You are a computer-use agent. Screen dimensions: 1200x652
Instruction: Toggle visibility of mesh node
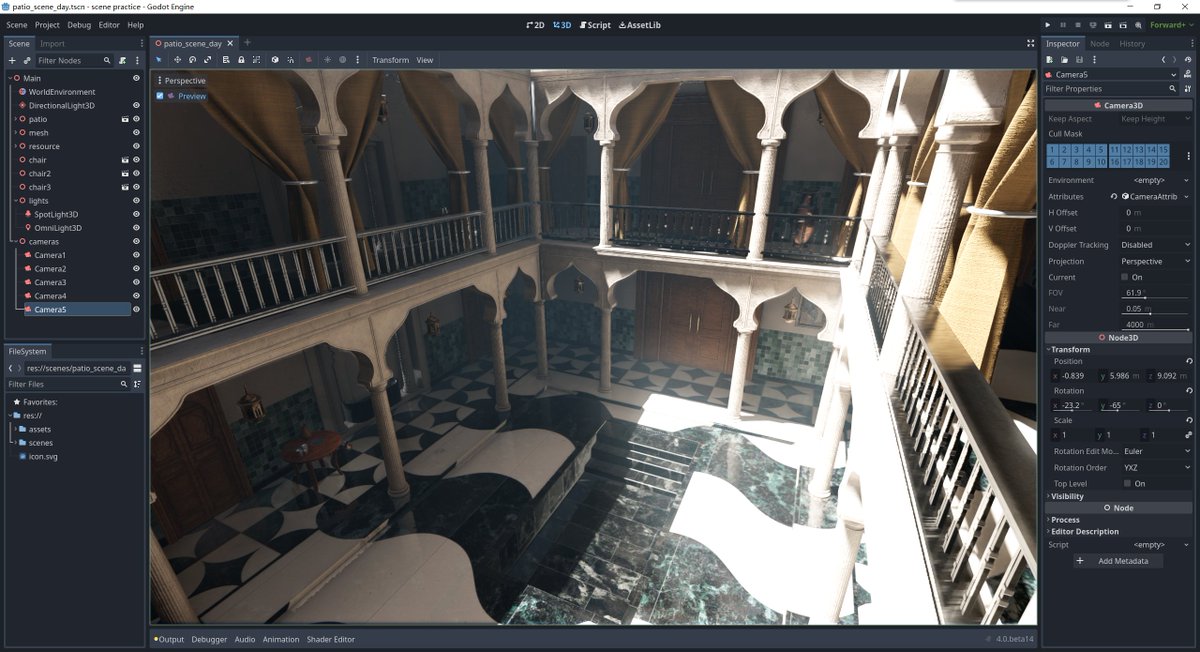click(x=136, y=132)
